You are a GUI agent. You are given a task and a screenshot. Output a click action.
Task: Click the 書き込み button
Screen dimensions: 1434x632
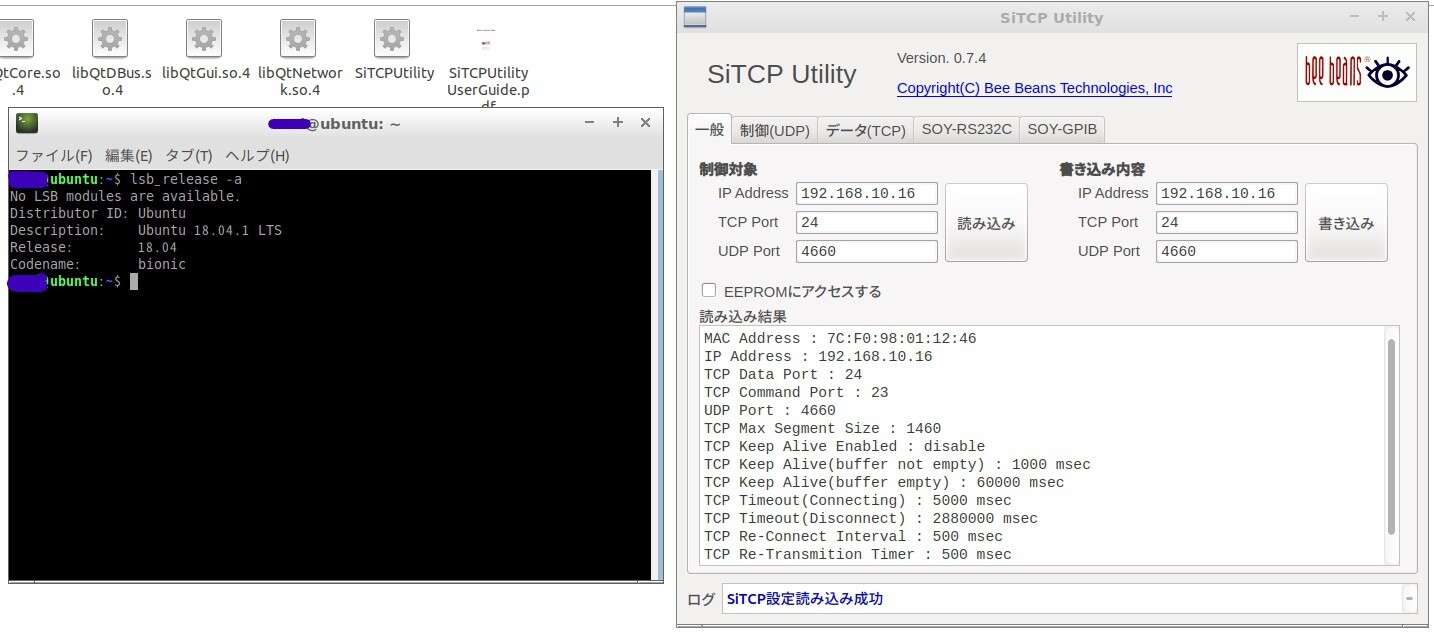point(1346,223)
